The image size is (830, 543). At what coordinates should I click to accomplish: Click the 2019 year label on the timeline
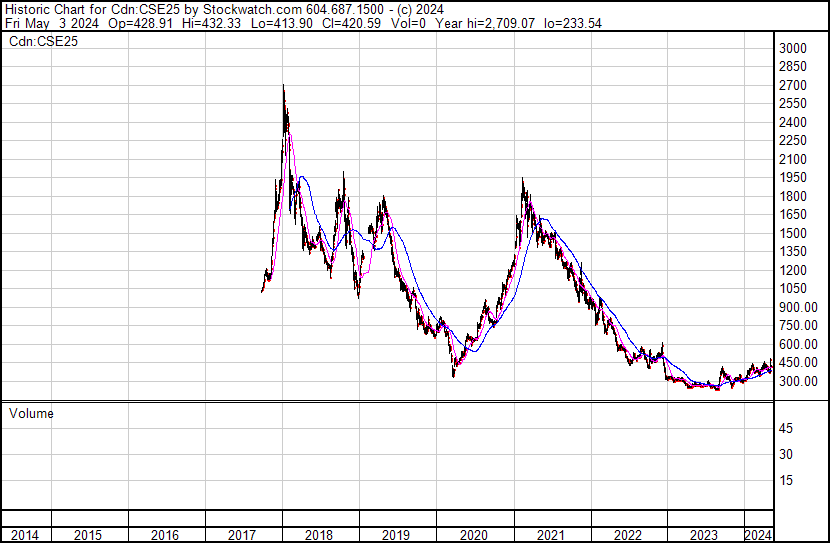point(396,535)
